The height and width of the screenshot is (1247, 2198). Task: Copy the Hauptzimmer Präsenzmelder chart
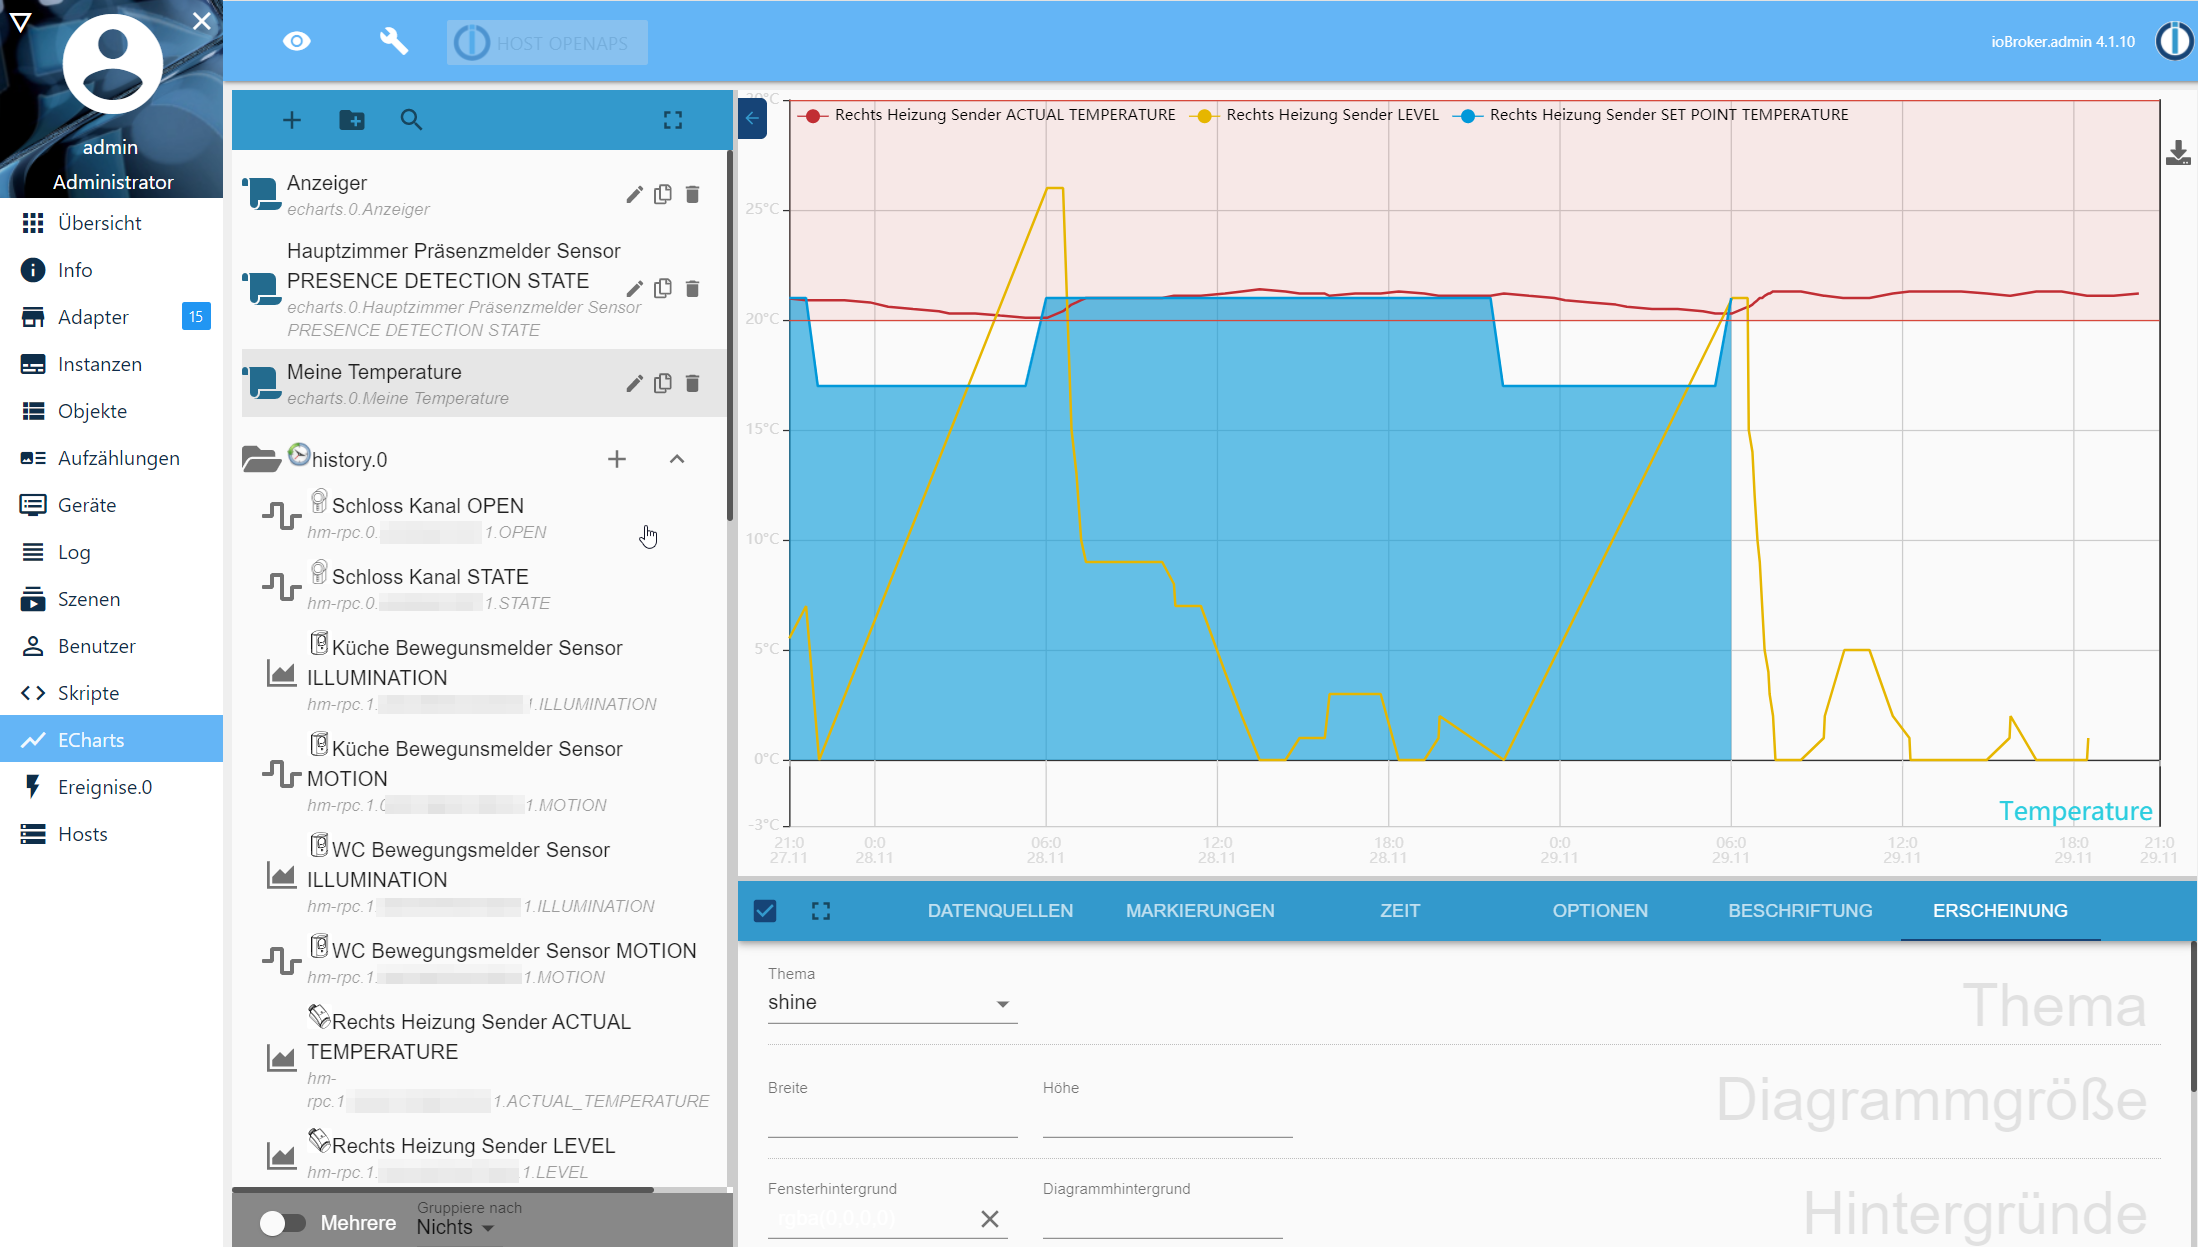[663, 289]
